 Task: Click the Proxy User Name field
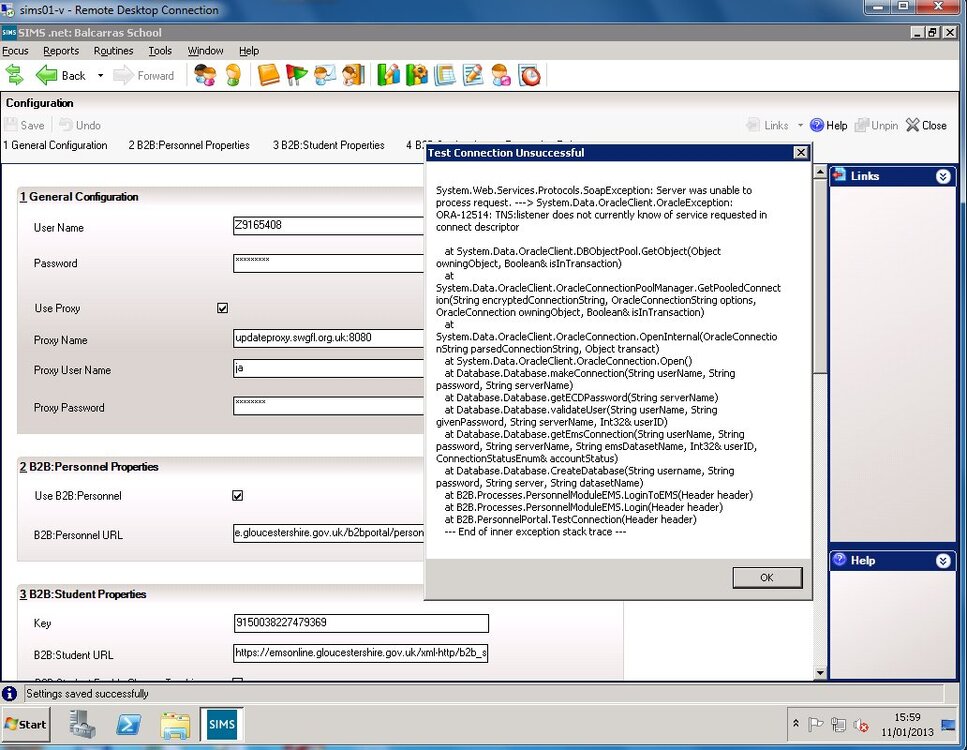pyautogui.click(x=329, y=368)
